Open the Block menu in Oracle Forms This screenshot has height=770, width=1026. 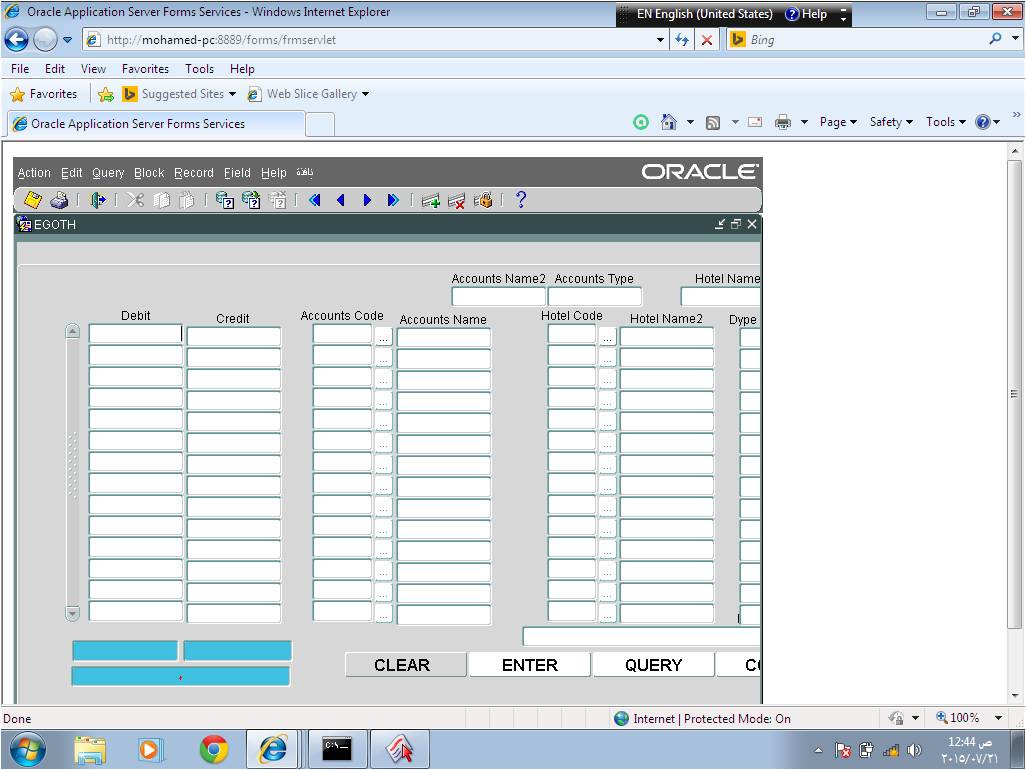[x=149, y=173]
